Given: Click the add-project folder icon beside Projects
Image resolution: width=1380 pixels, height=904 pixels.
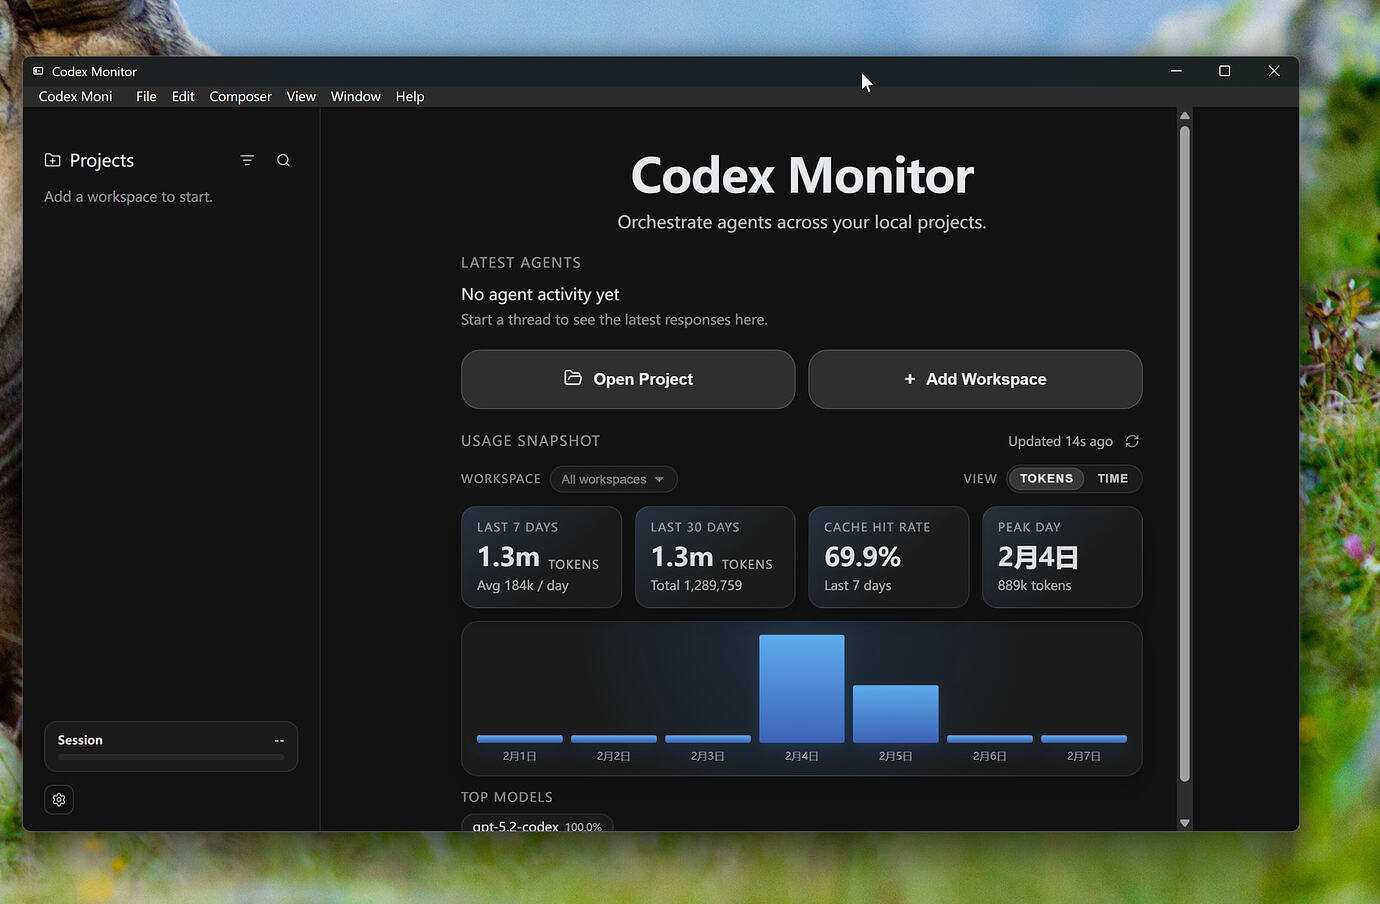Looking at the screenshot, I should point(53,160).
